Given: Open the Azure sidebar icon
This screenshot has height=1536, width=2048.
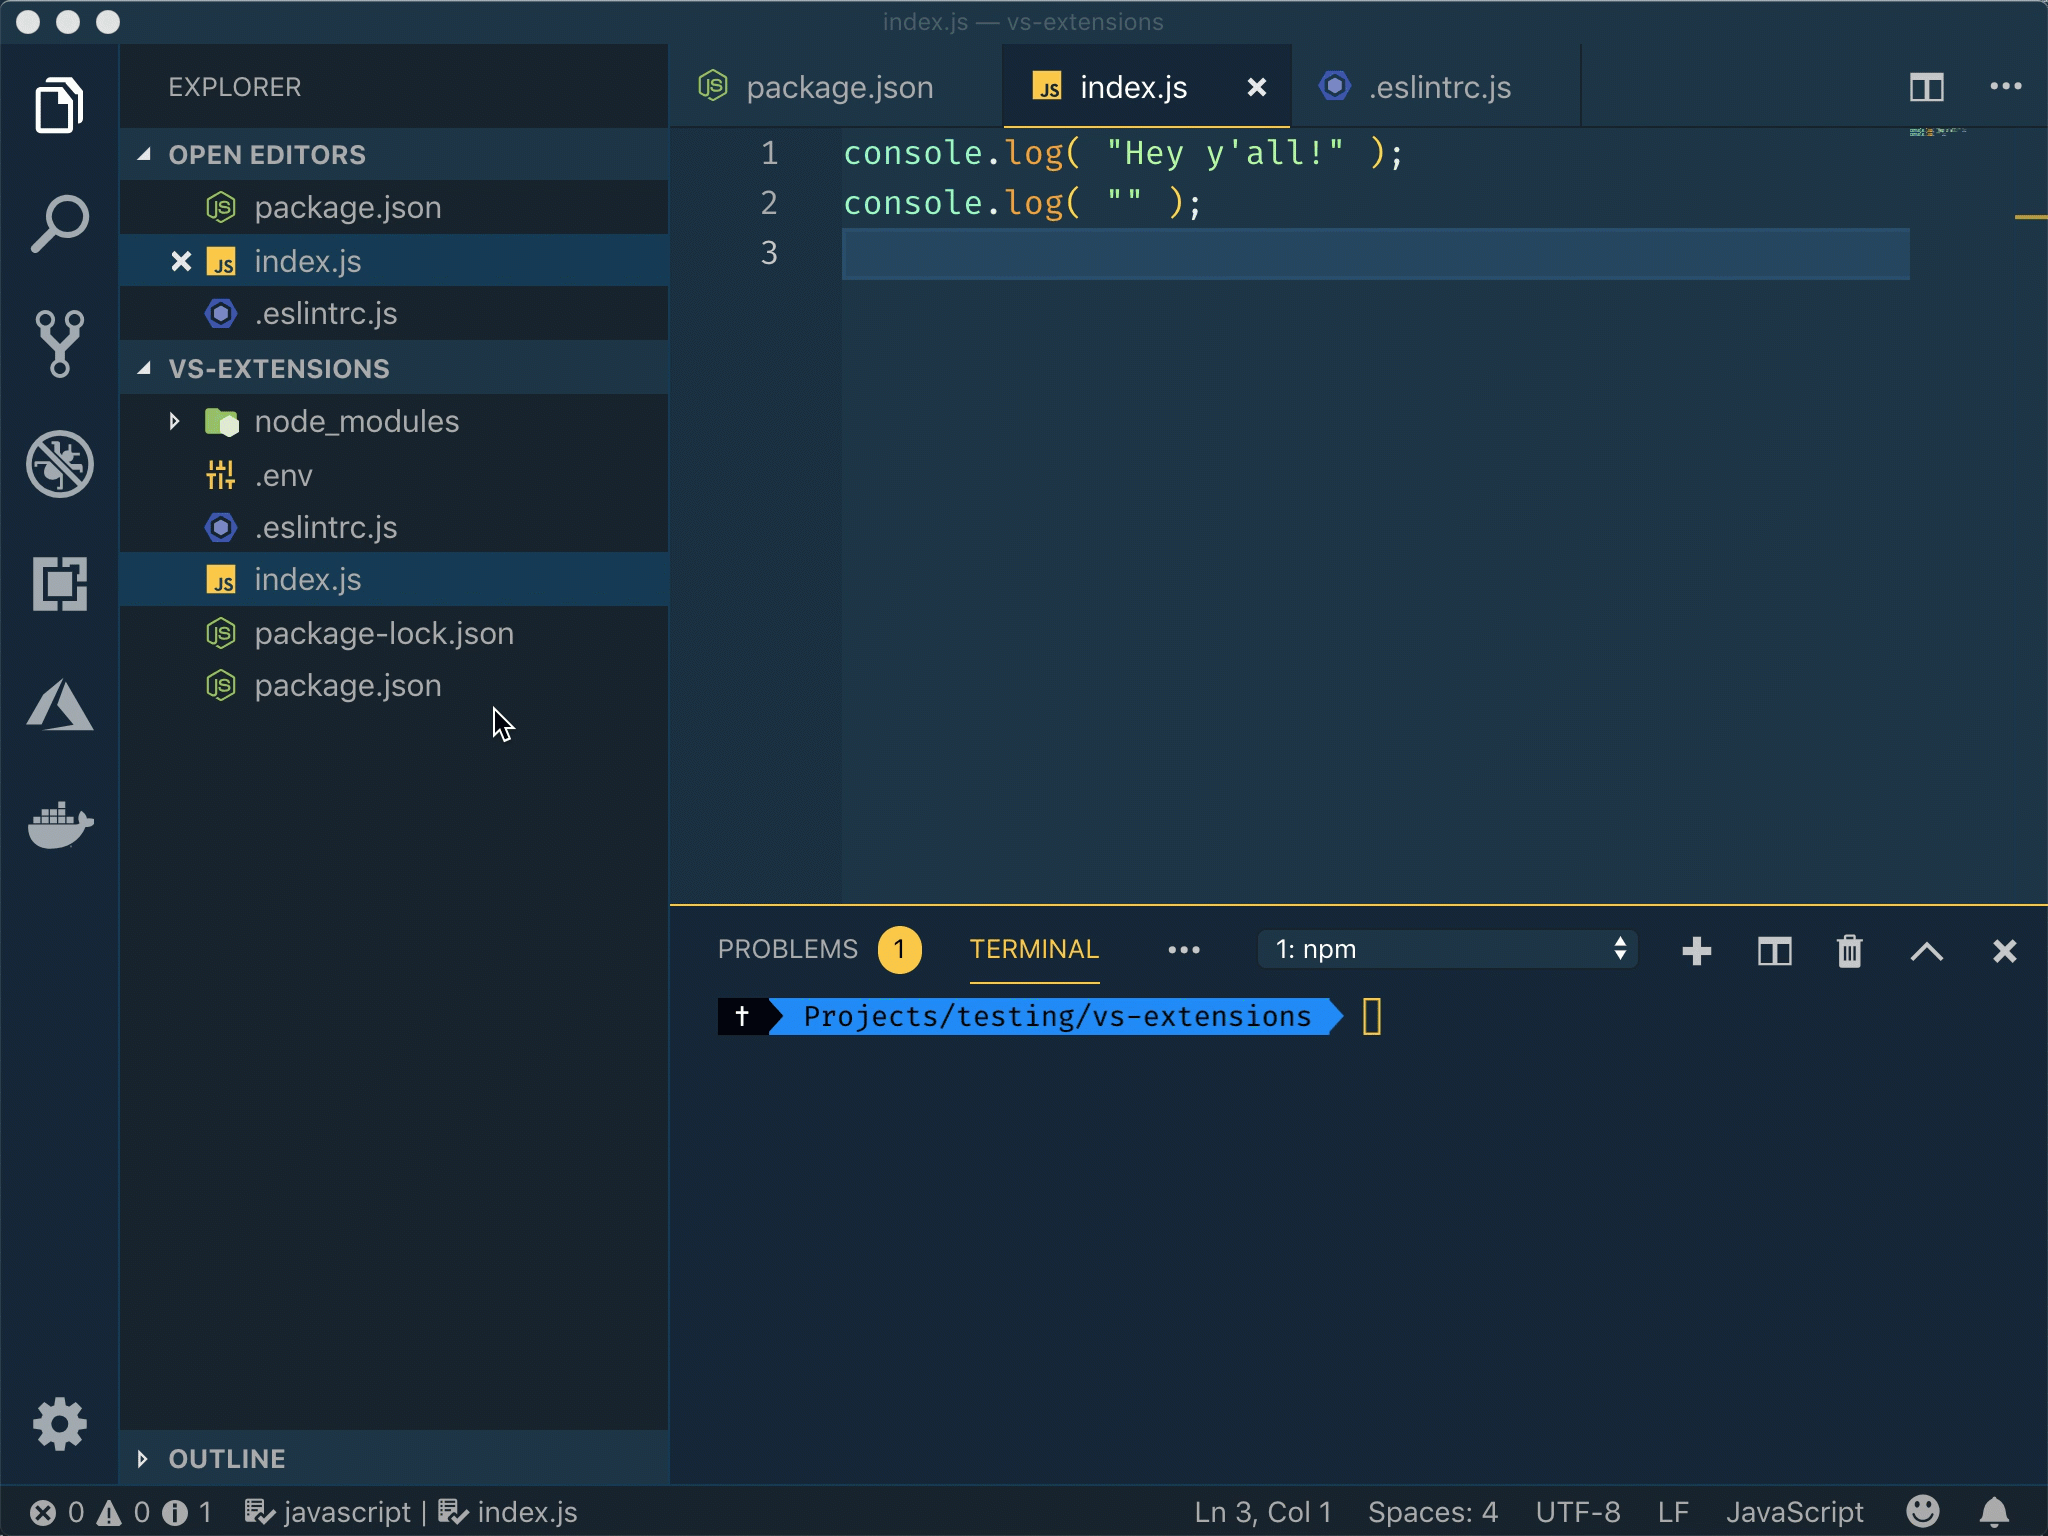Looking at the screenshot, I should 60,706.
